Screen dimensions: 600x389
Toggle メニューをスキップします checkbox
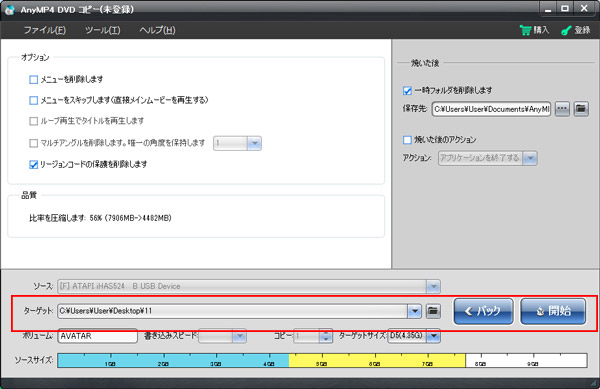[x=34, y=100]
